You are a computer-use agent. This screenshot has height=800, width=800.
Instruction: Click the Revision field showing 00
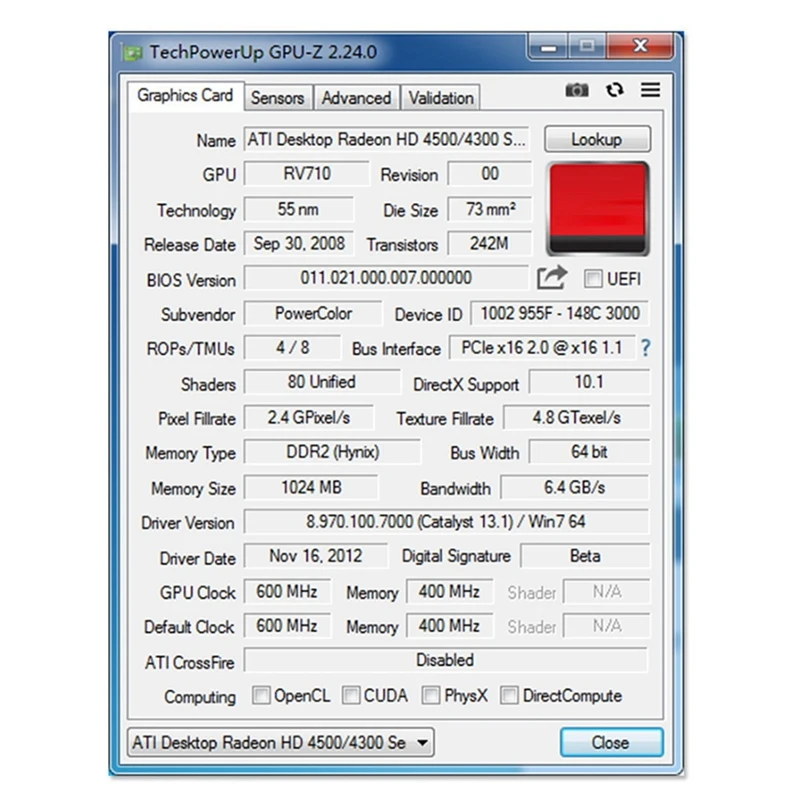490,174
